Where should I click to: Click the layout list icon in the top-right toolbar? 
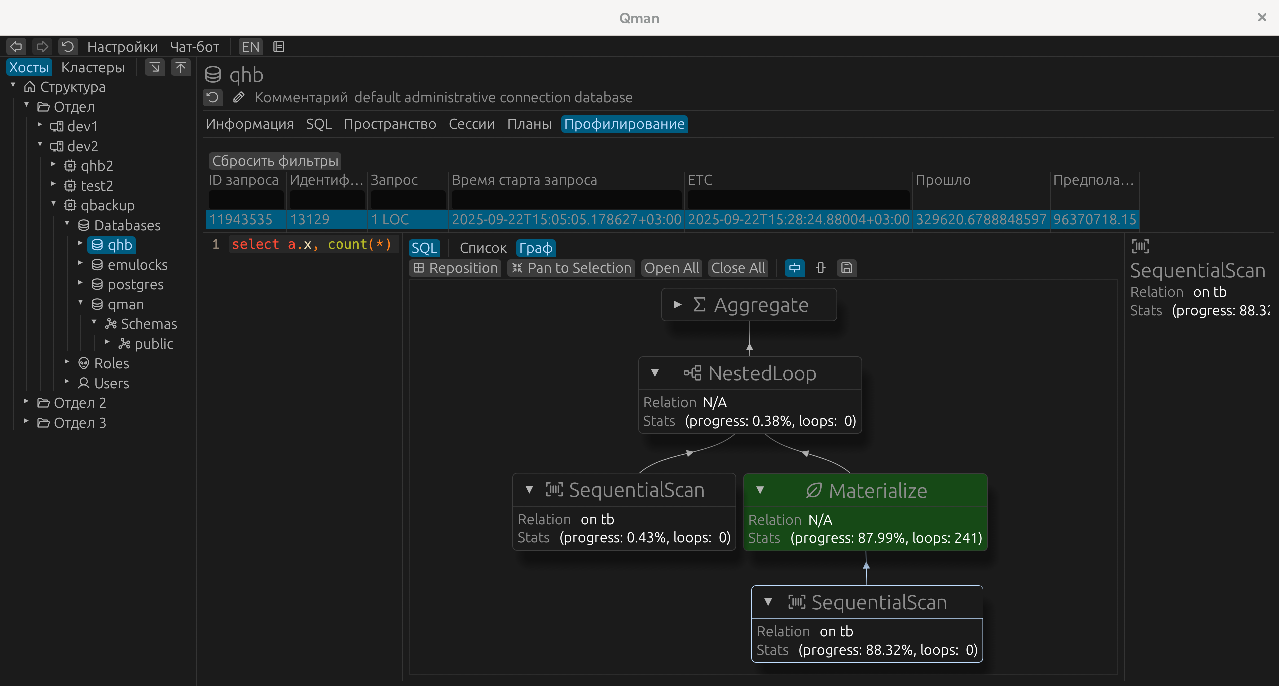(x=277, y=46)
